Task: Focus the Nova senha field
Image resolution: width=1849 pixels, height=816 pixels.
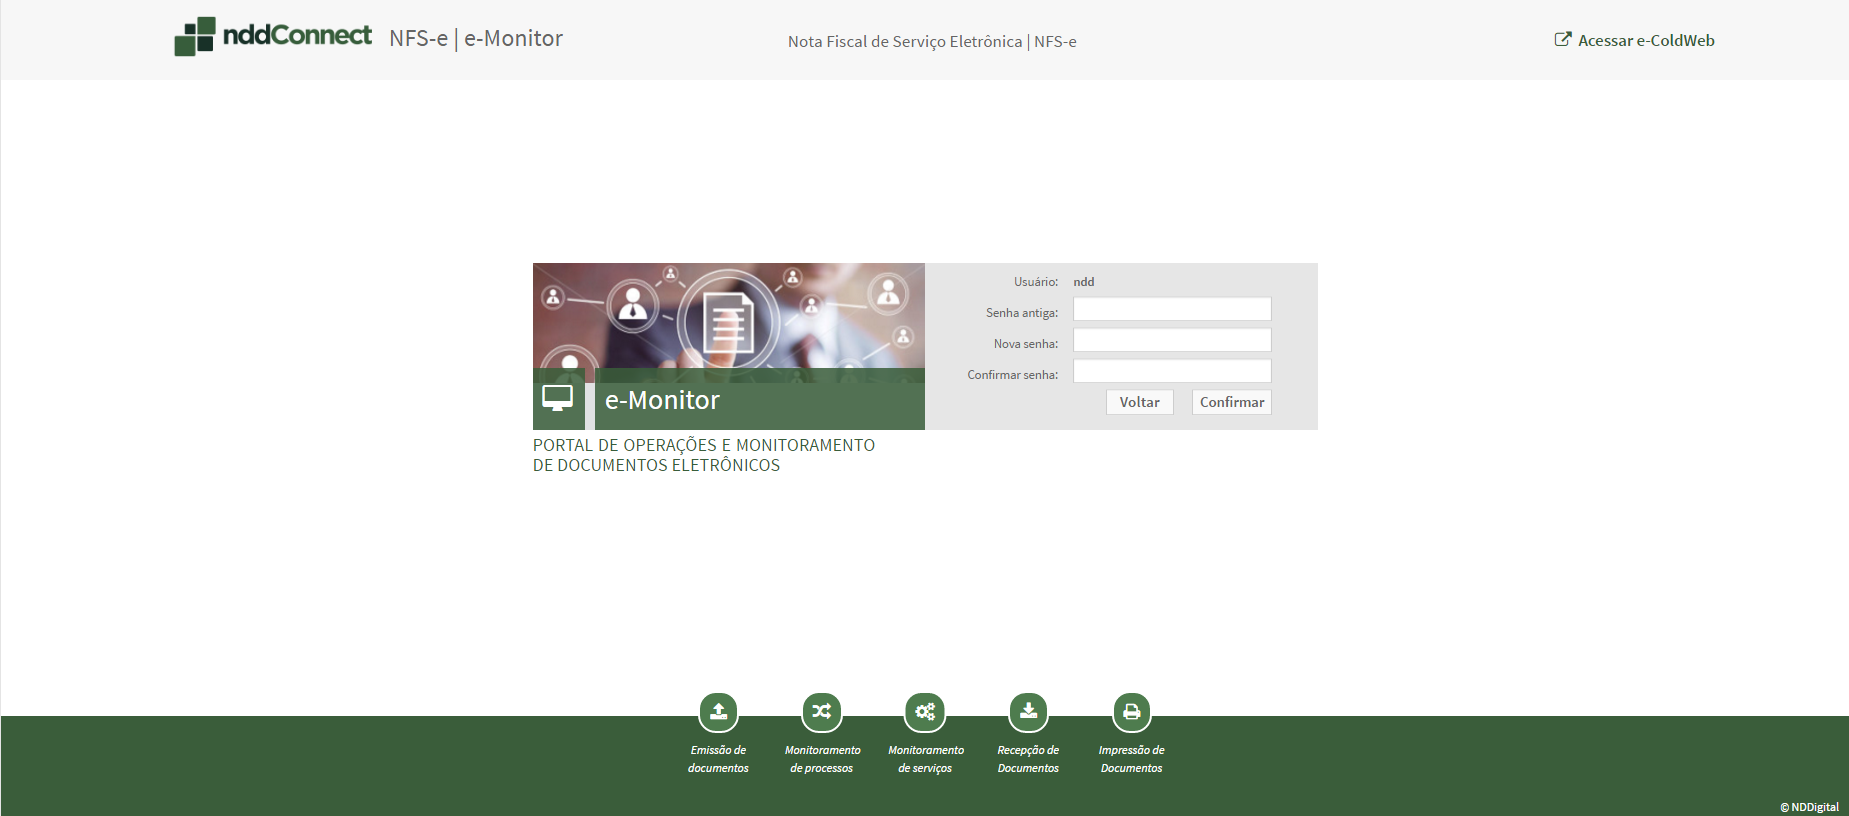Action: coord(1172,340)
